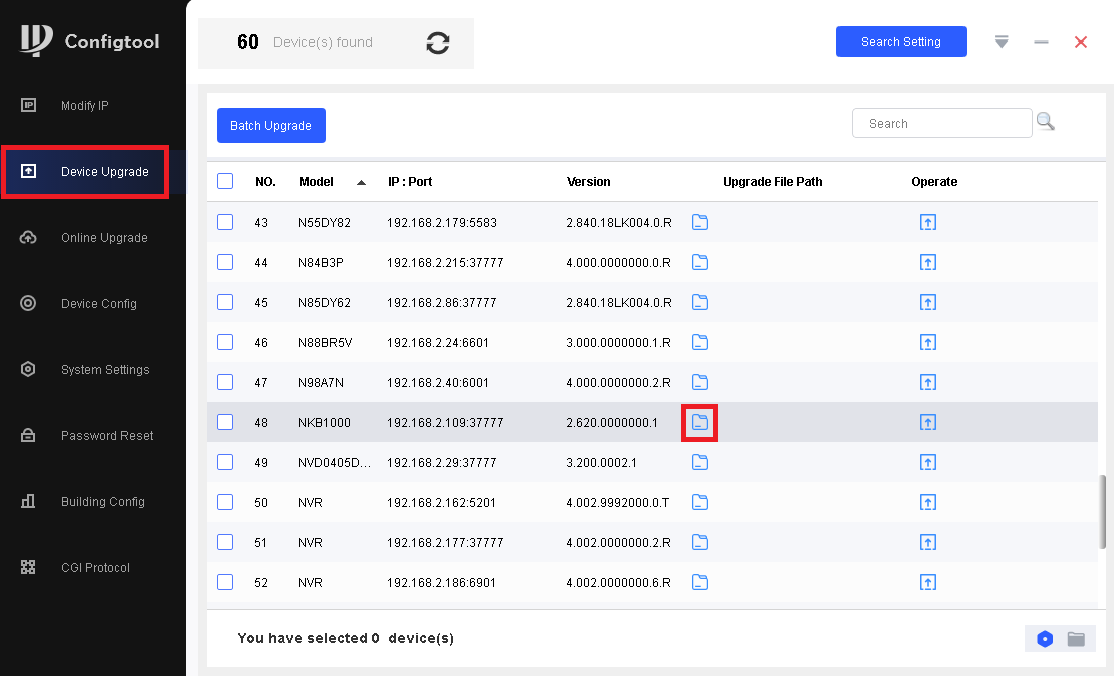Click the Batch Upgrade button

tap(271, 126)
